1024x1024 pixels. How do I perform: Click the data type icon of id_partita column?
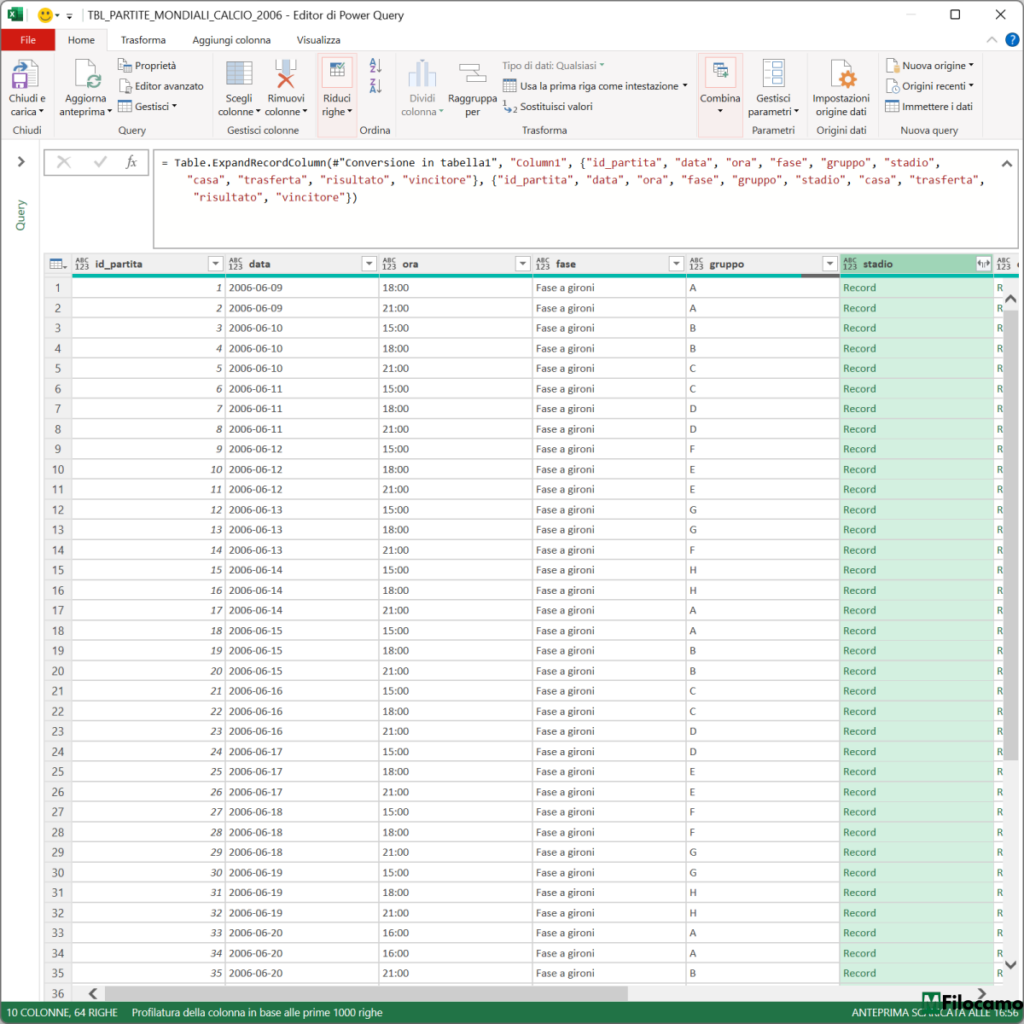(82, 264)
